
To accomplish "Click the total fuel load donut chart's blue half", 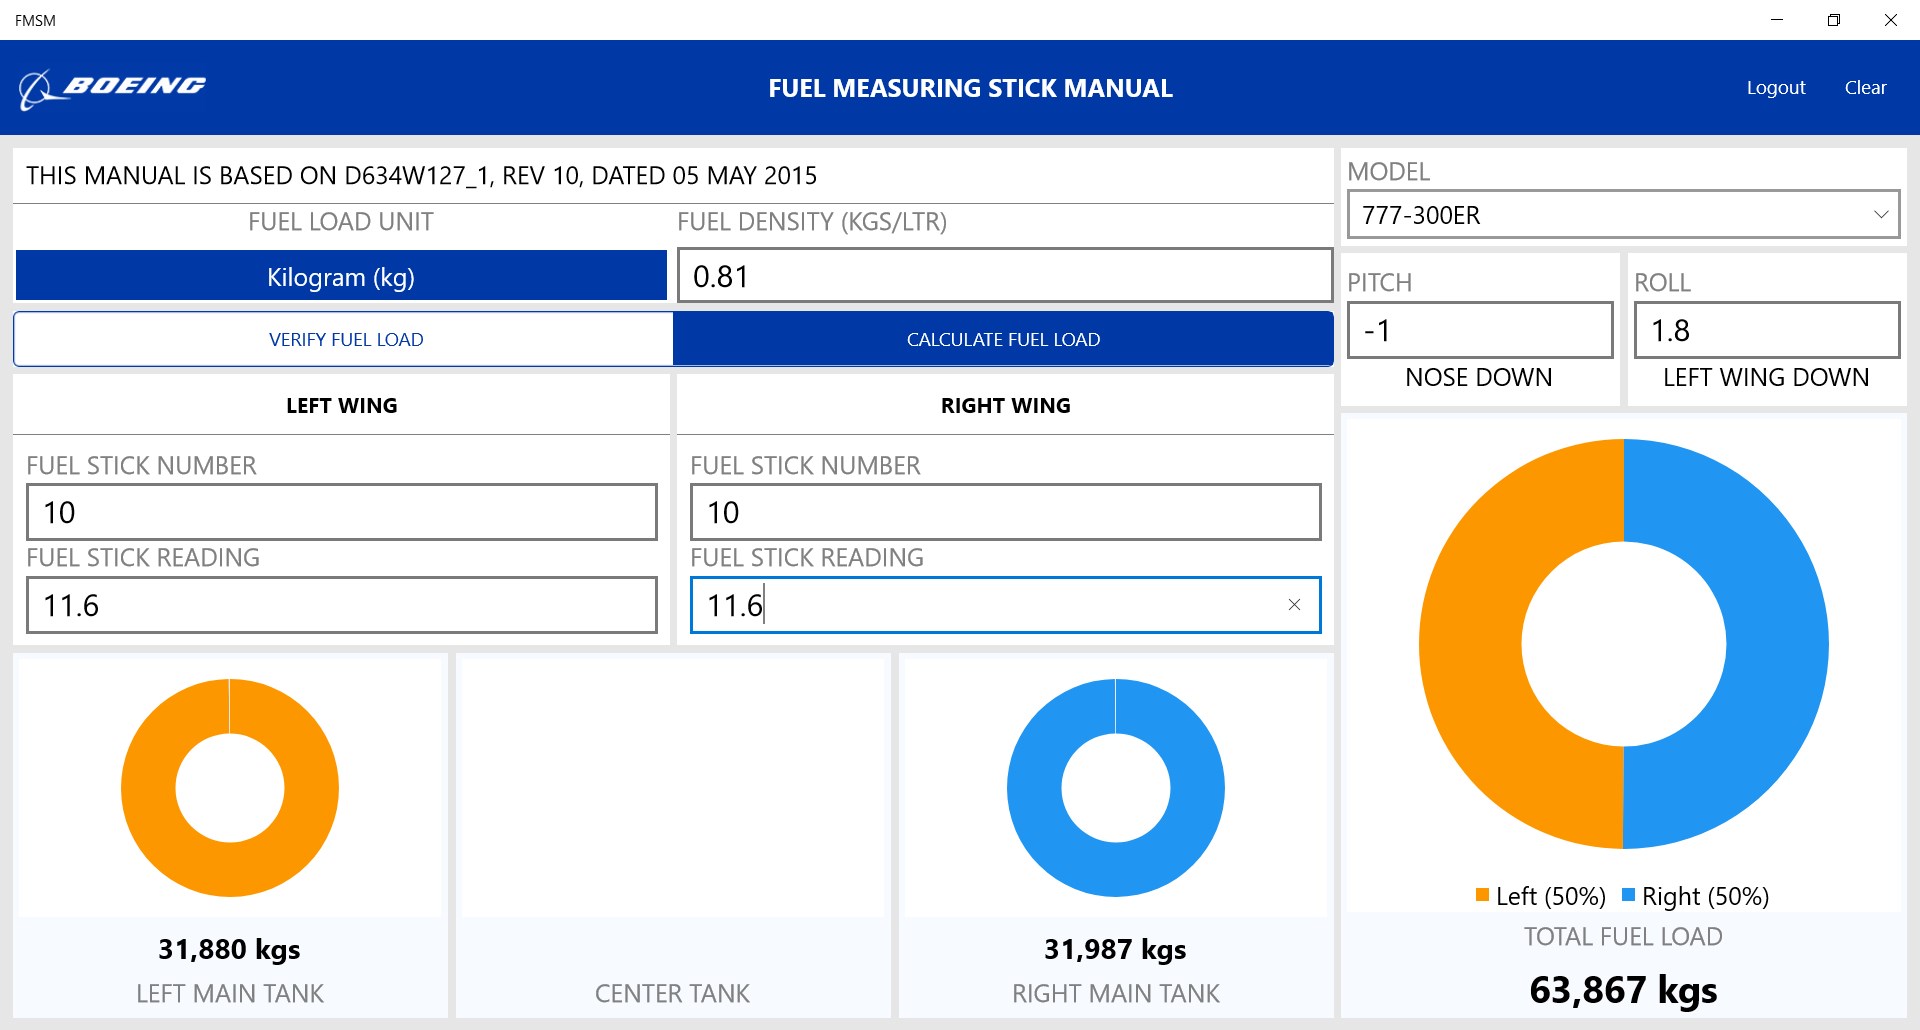I will (1776, 644).
